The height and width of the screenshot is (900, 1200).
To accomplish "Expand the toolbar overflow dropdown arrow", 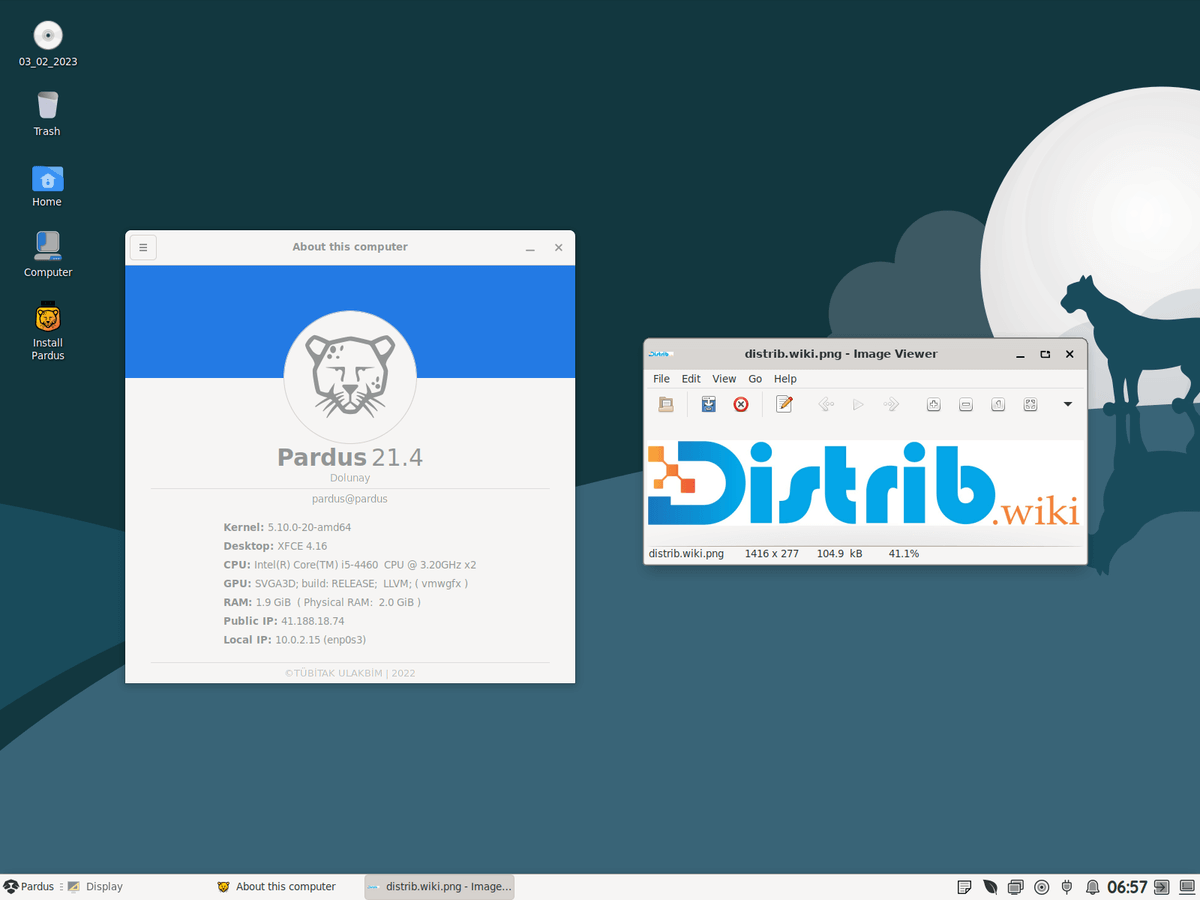I will [x=1067, y=404].
